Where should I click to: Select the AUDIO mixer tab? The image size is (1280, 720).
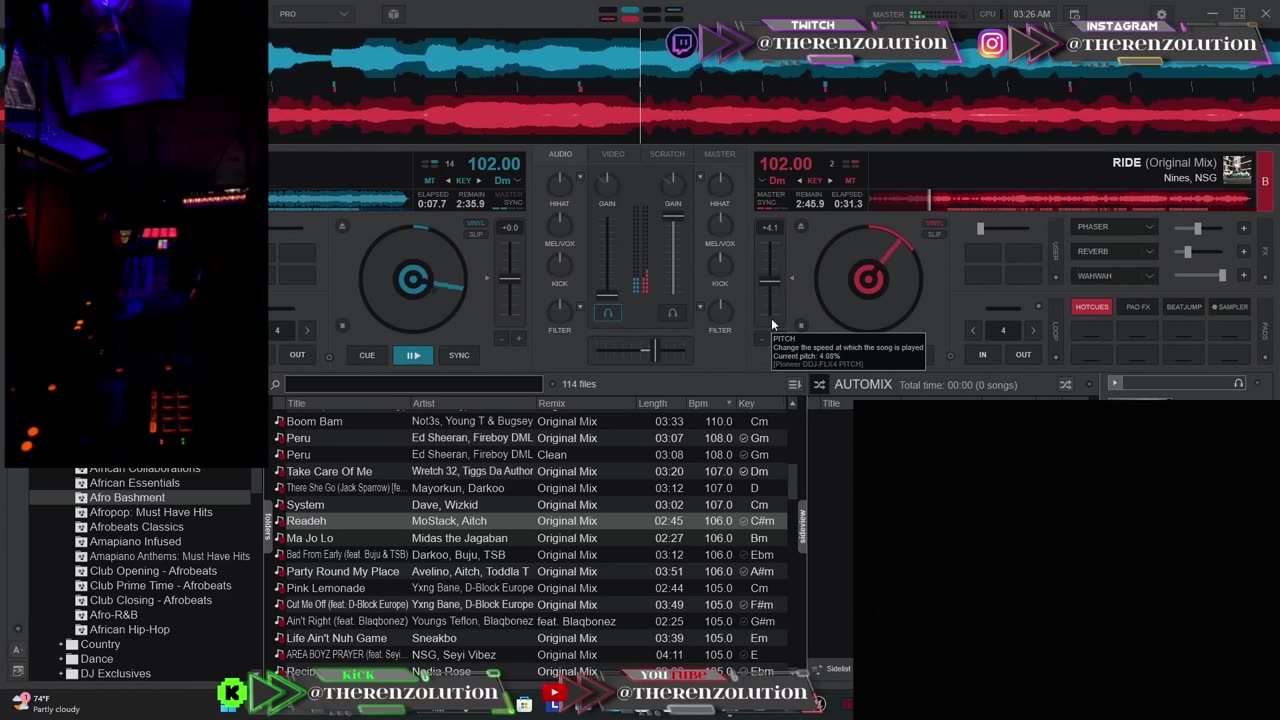(x=560, y=154)
